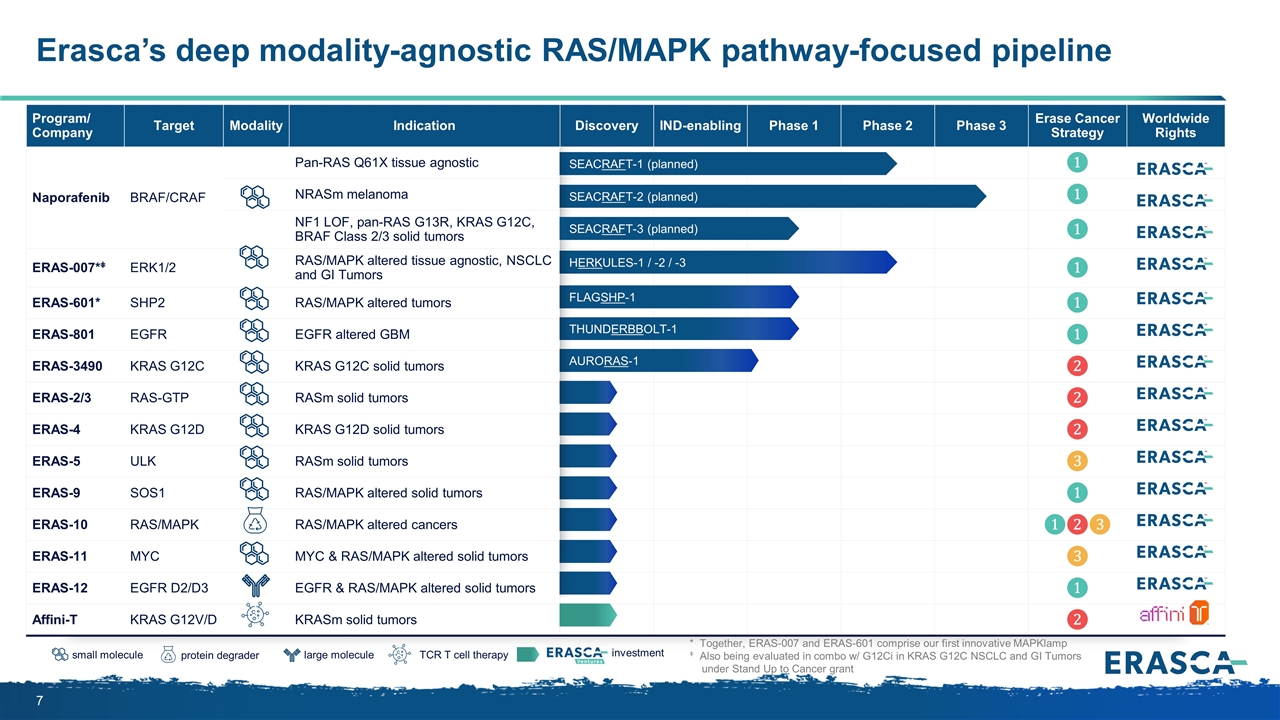Click the small molecule icon for ERAS-2/3
The height and width of the screenshot is (720, 1280).
pyautogui.click(x=256, y=395)
